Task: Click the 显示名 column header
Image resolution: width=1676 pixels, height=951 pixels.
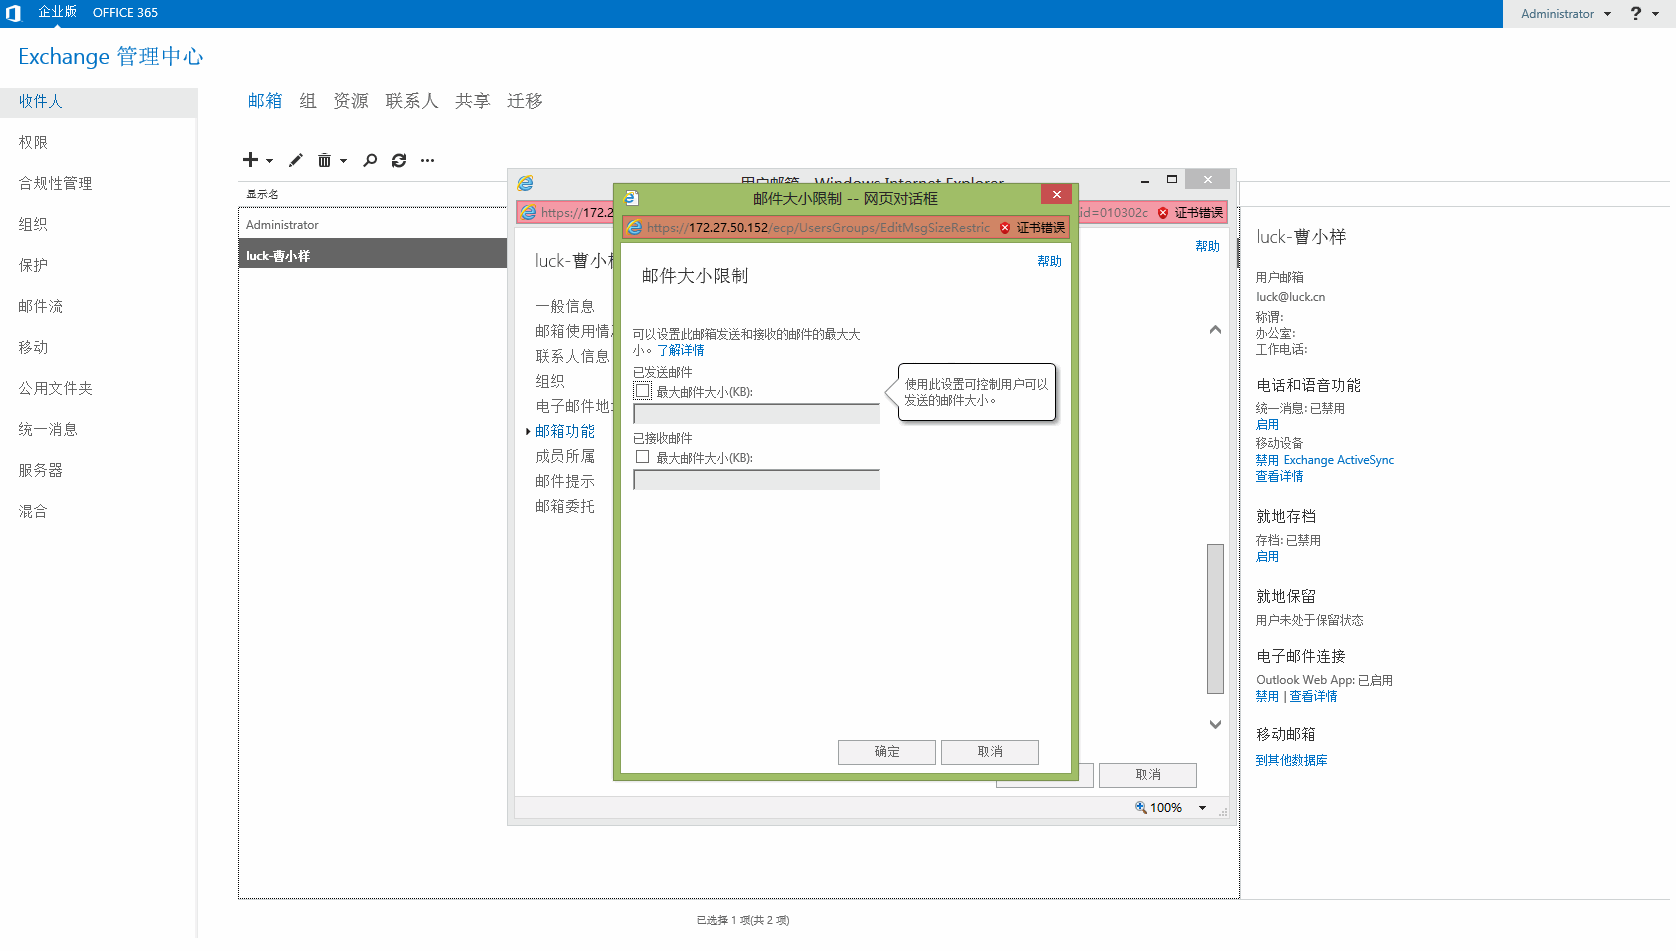Action: (263, 194)
